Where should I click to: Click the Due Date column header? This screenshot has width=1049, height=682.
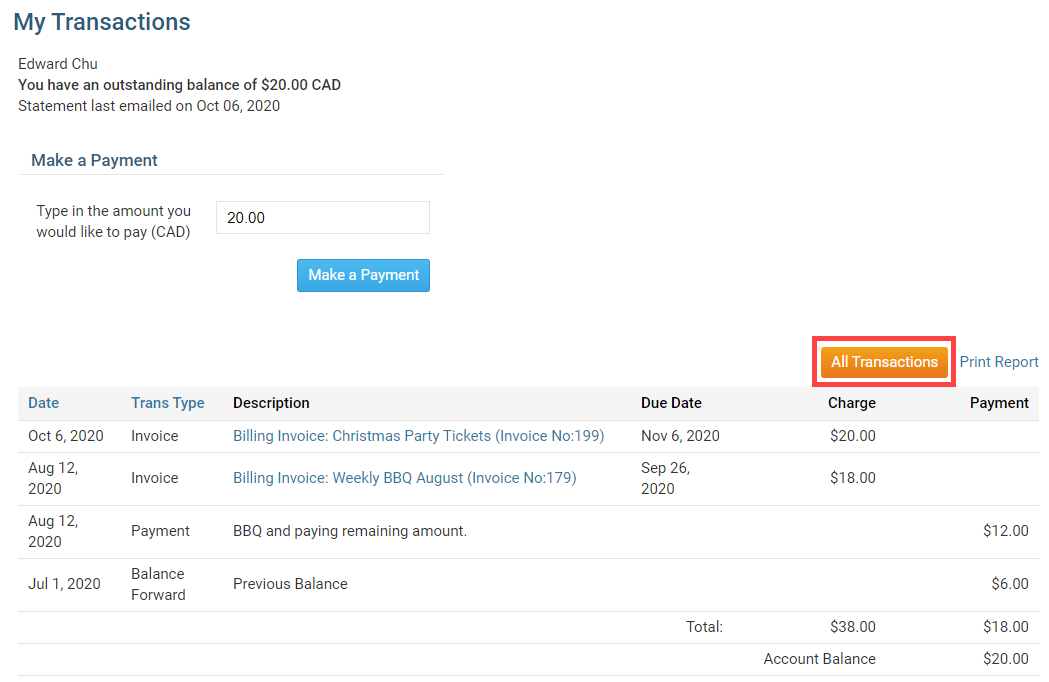(x=671, y=403)
